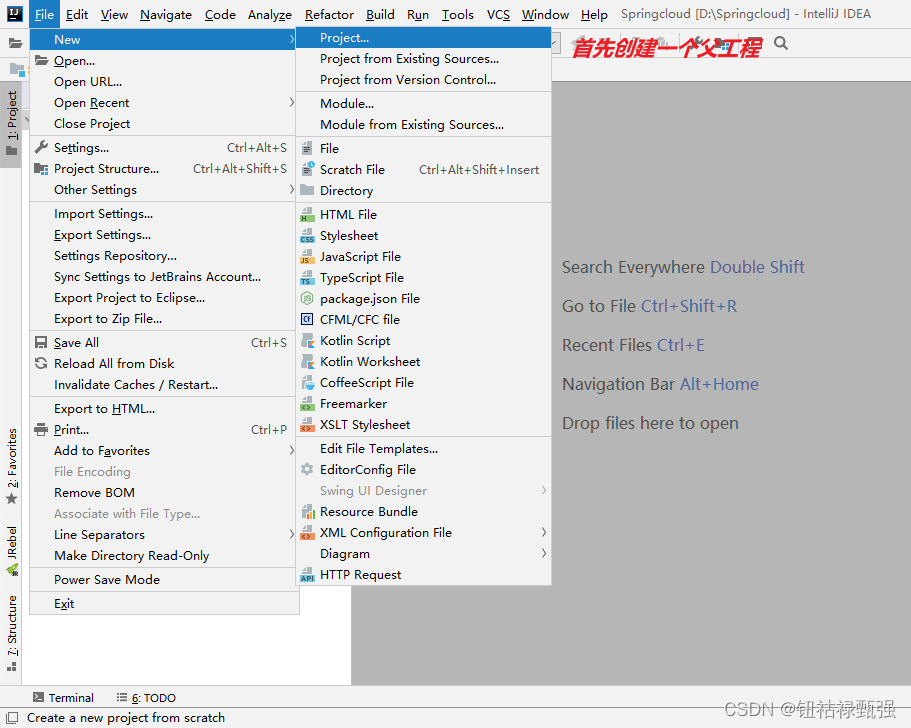Viewport: 911px width, 728px height.
Task: Choose Close Project
Action: [x=163, y=124]
